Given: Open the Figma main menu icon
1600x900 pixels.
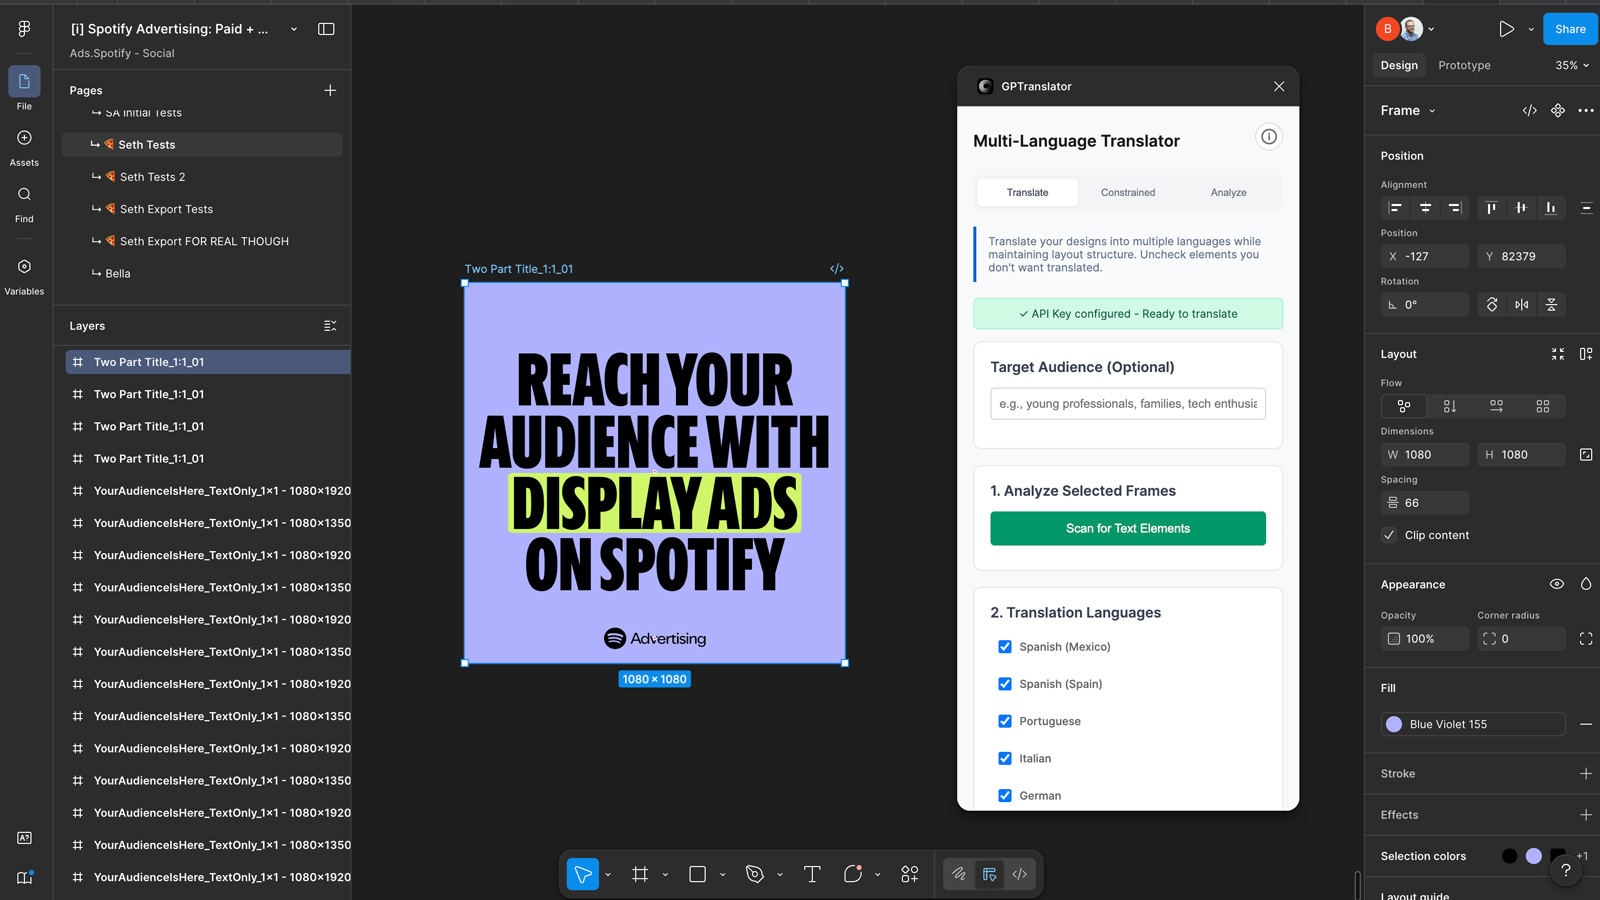Looking at the screenshot, I should [24, 29].
